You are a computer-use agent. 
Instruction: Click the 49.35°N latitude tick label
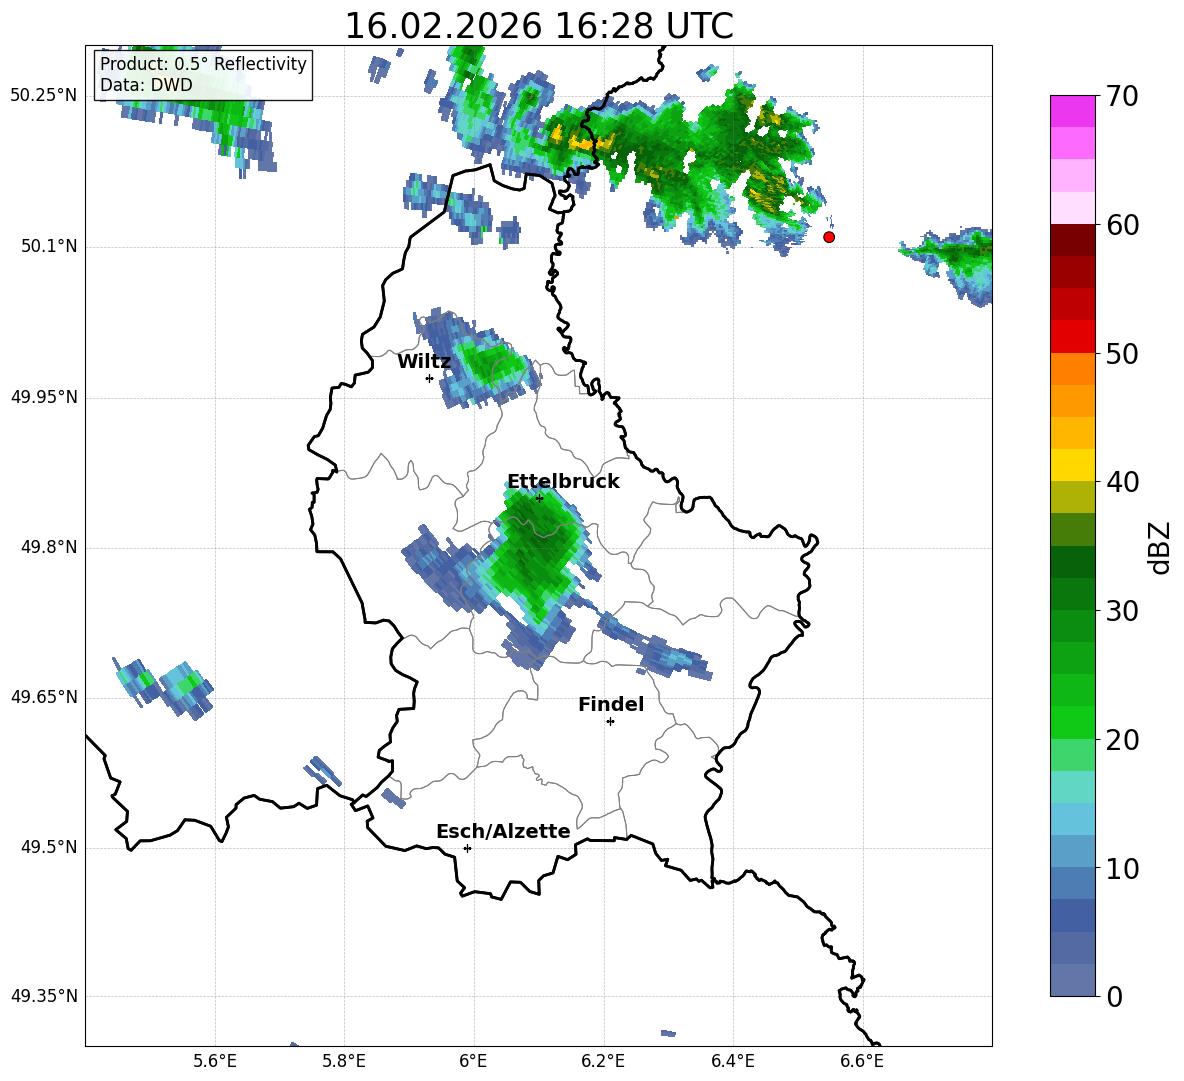click(x=44, y=996)
